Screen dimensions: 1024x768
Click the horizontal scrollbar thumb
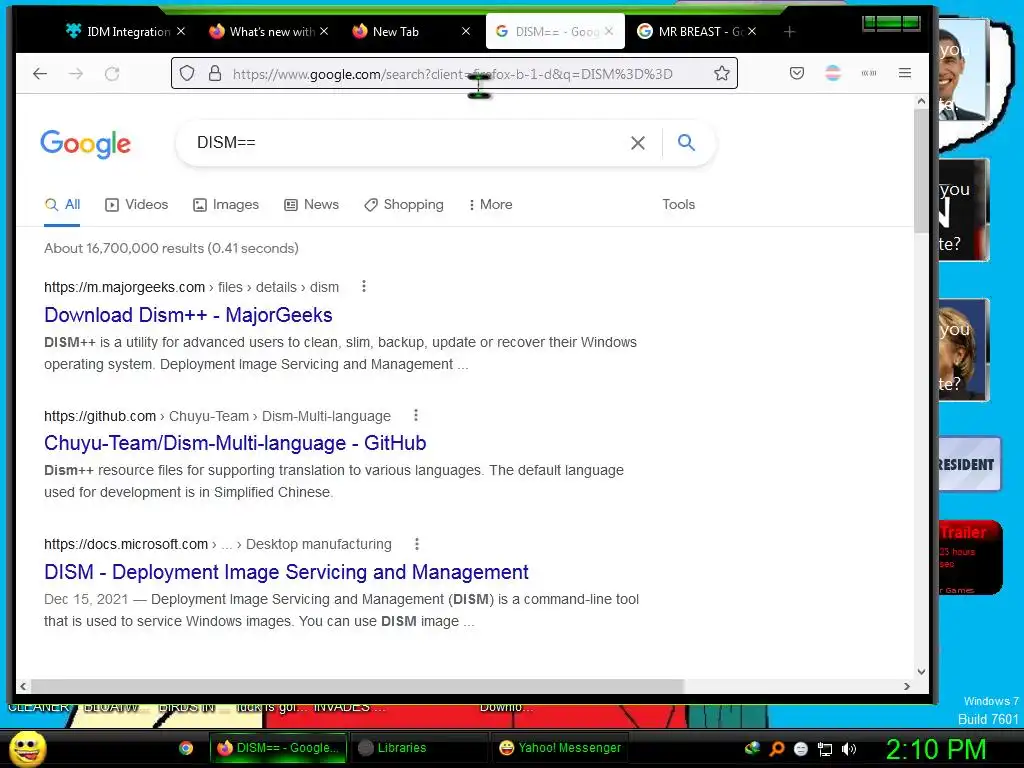(x=357, y=686)
